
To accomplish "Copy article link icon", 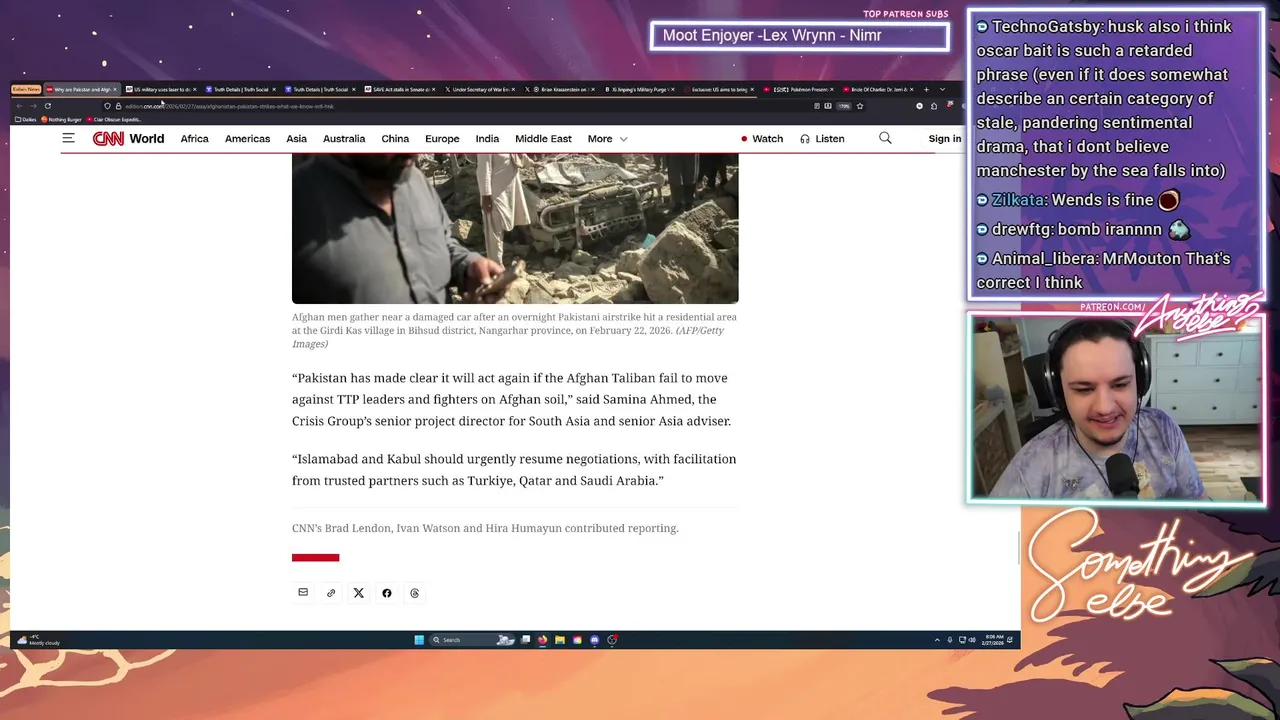I will click(331, 593).
